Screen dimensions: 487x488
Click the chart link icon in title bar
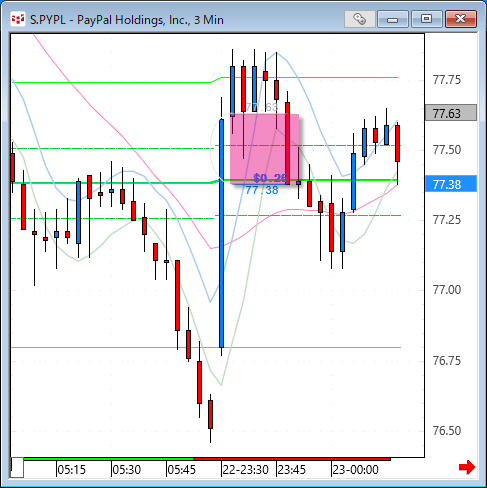click(359, 19)
